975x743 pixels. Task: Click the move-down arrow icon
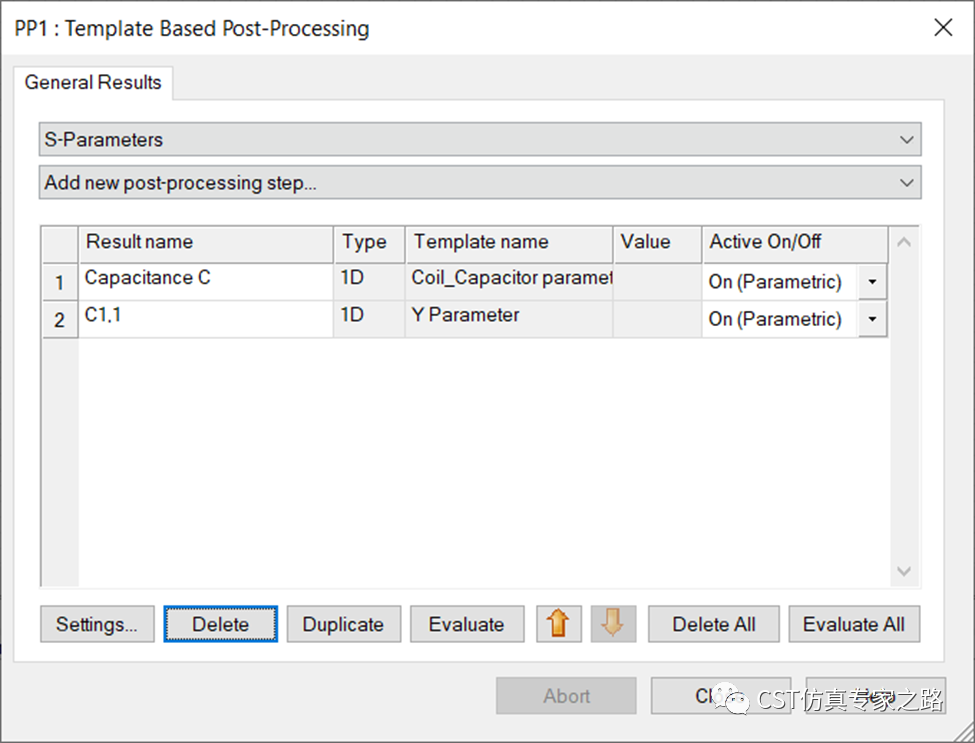click(x=613, y=624)
